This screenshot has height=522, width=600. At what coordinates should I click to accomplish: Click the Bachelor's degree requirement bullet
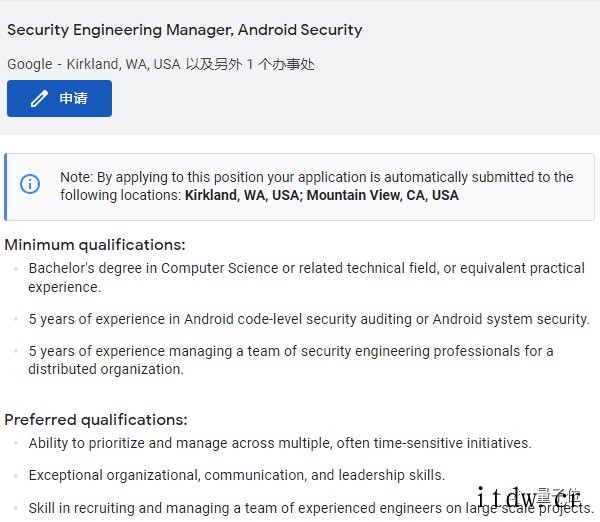pyautogui.click(x=307, y=277)
